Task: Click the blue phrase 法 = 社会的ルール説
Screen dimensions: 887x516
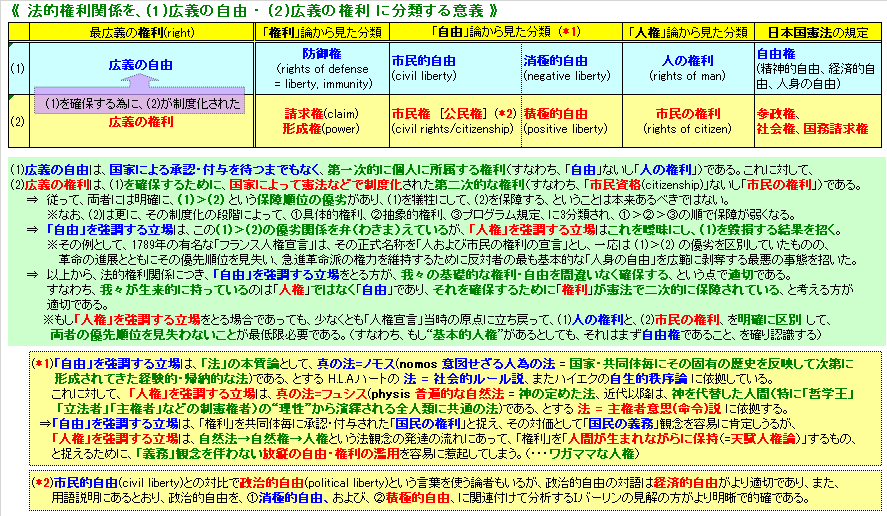Action: [x=463, y=379]
